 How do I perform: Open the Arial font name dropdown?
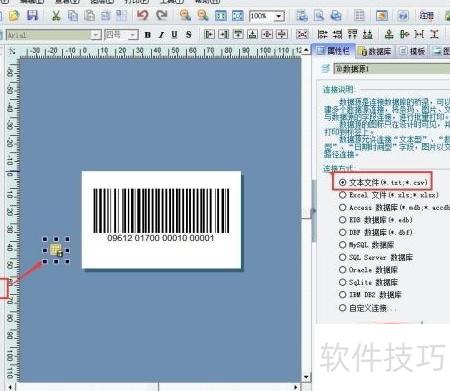coord(96,35)
